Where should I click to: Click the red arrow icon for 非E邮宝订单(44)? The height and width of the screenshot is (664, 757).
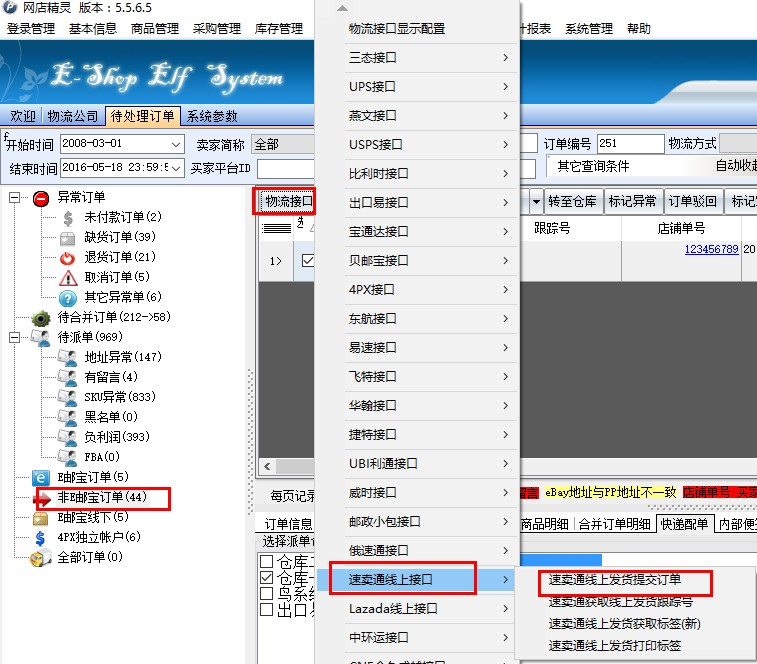(x=43, y=499)
